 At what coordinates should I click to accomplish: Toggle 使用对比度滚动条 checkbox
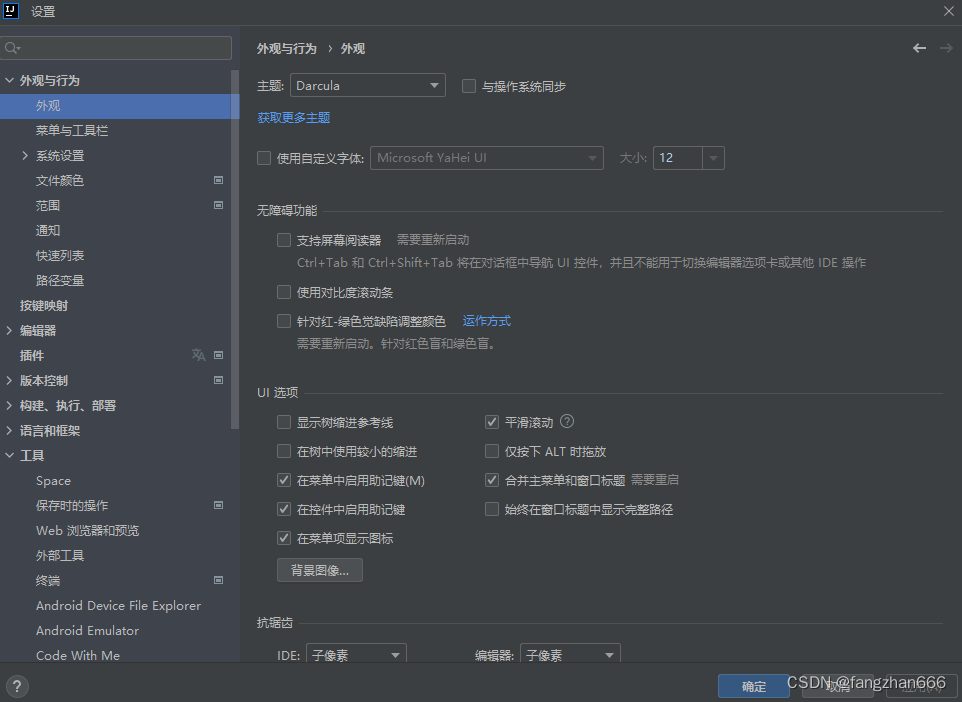(283, 292)
